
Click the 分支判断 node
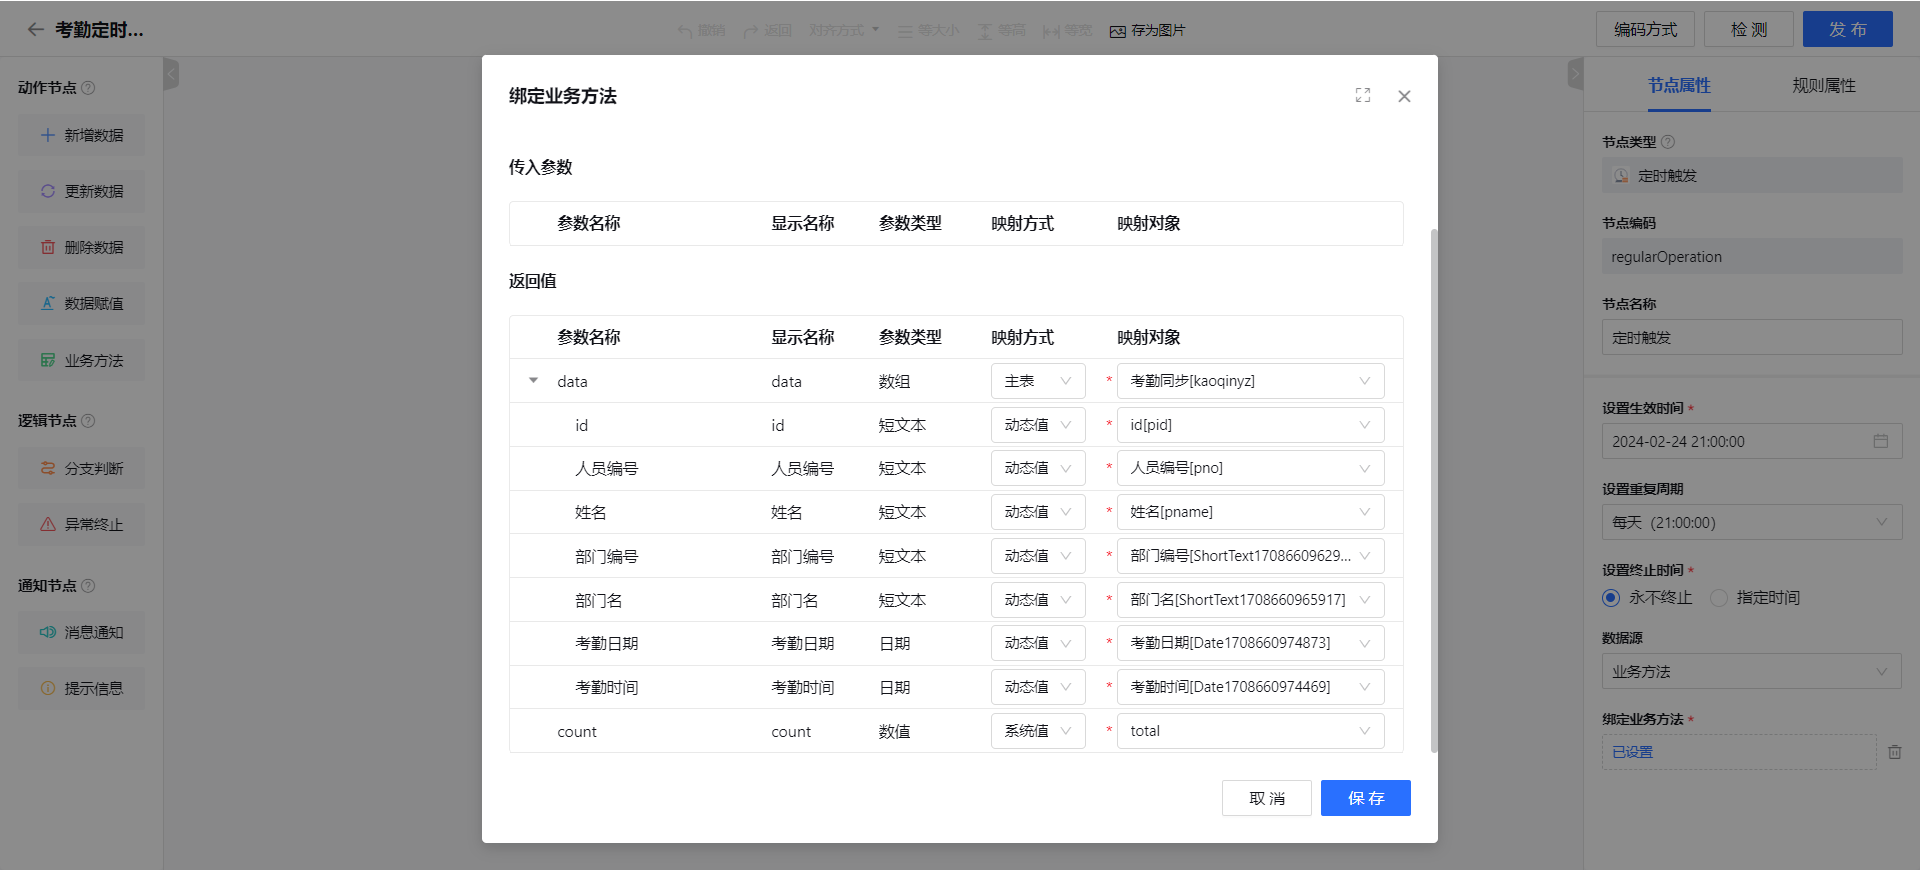(x=81, y=468)
